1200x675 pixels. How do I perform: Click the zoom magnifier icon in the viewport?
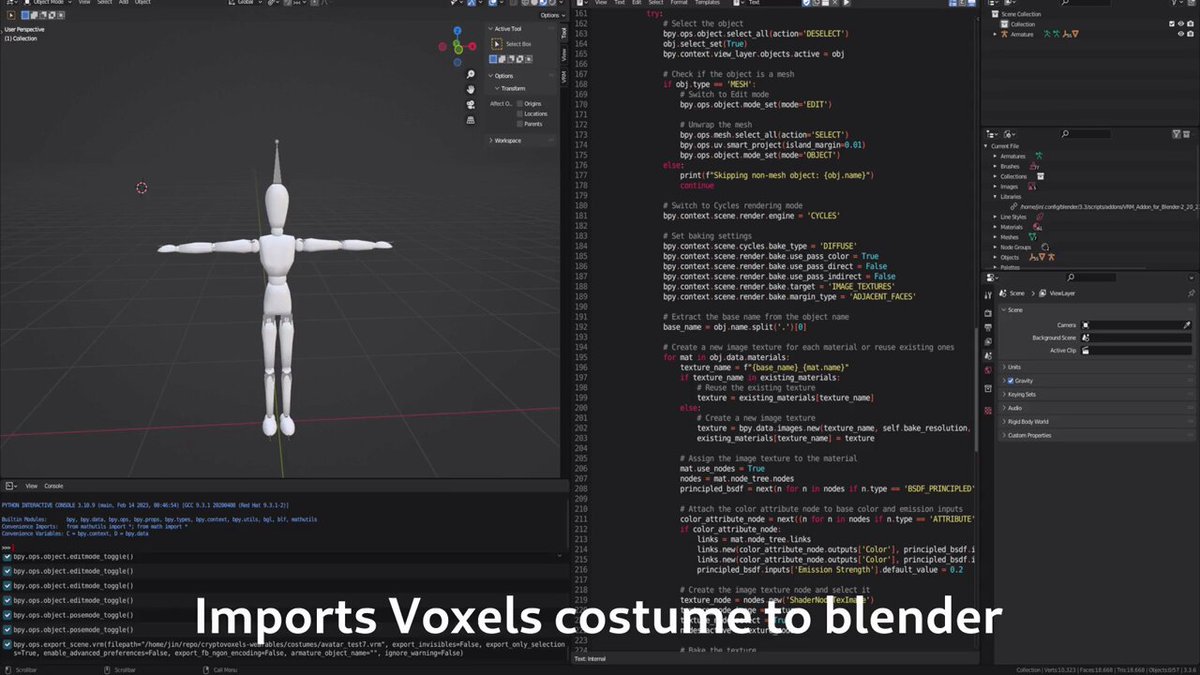[470, 75]
